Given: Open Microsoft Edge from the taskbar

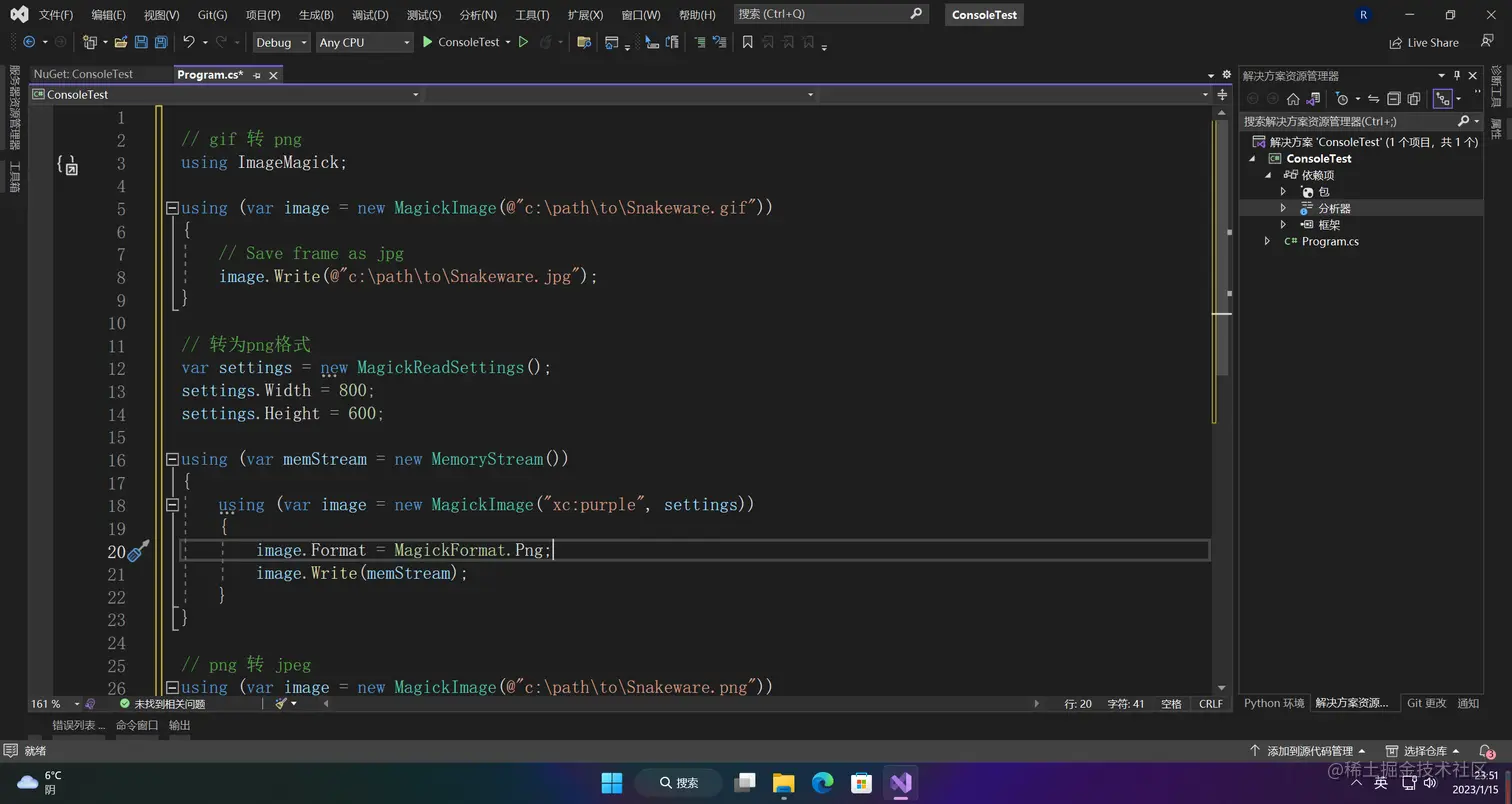Looking at the screenshot, I should (823, 783).
